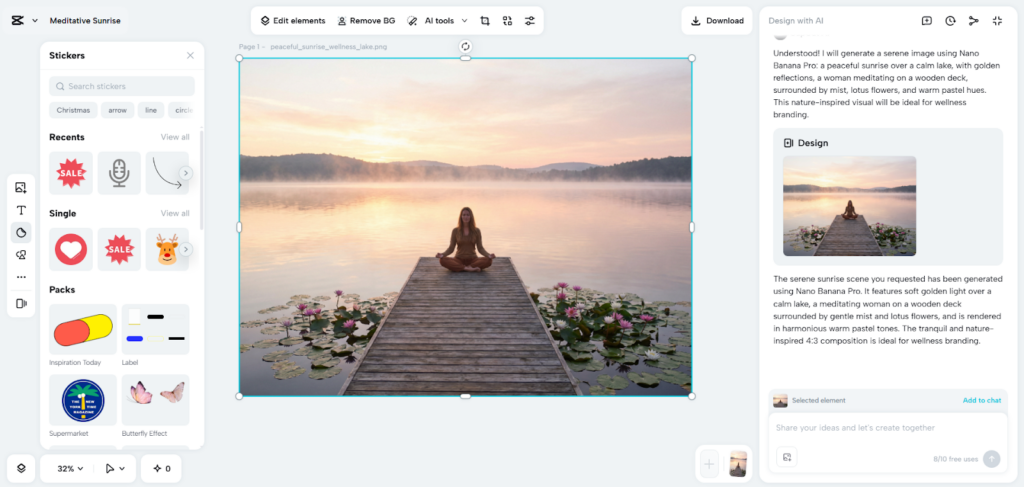Select the Christmas sticker tag
This screenshot has height=487, width=1024.
pyautogui.click(x=73, y=110)
